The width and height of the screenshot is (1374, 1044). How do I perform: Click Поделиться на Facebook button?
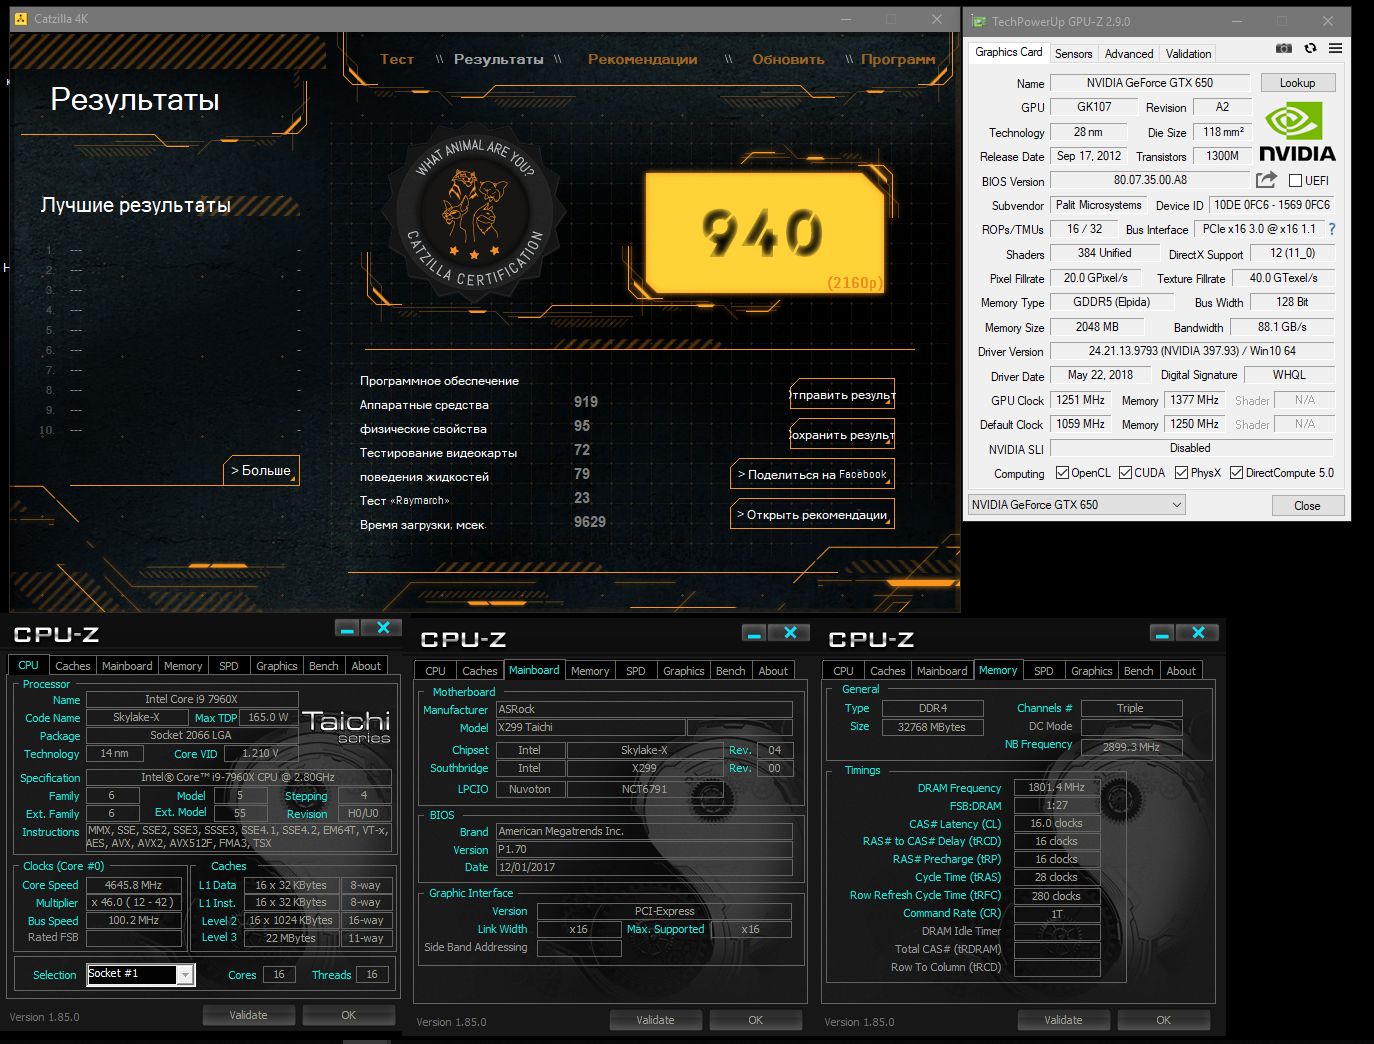812,475
